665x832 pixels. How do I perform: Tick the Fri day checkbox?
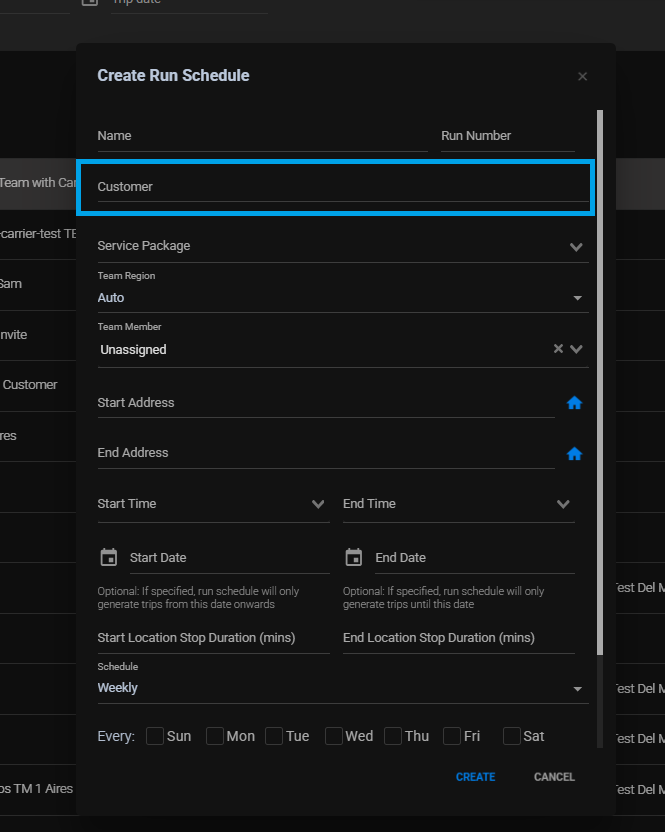452,736
